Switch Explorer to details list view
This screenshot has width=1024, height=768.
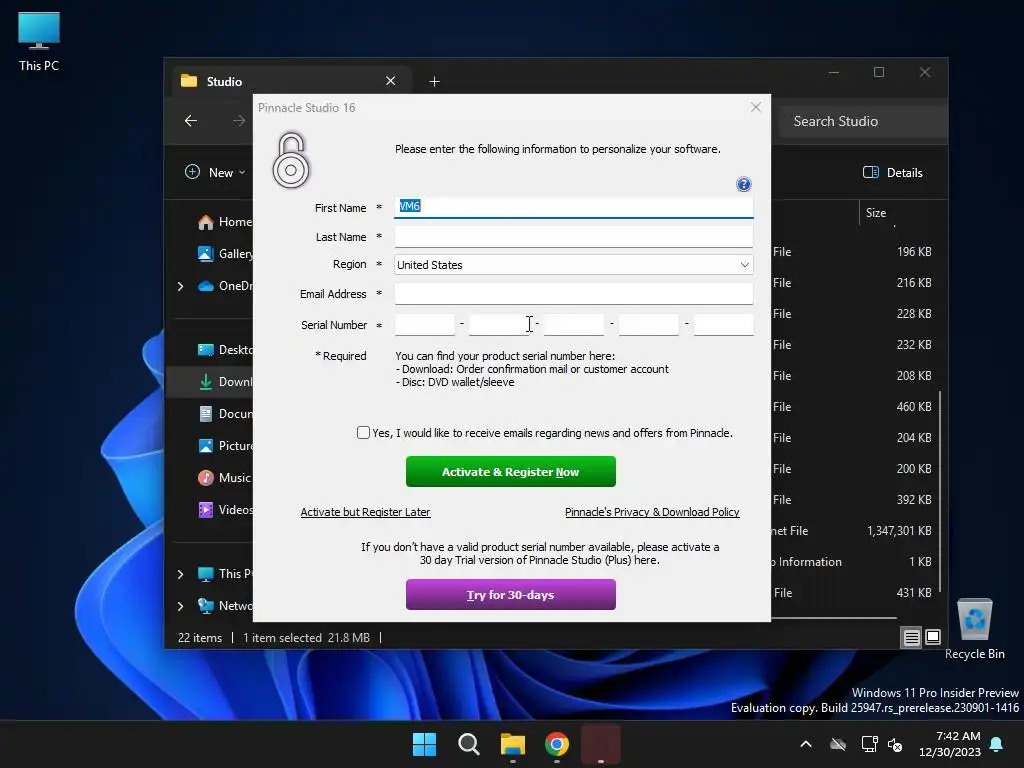click(x=912, y=637)
